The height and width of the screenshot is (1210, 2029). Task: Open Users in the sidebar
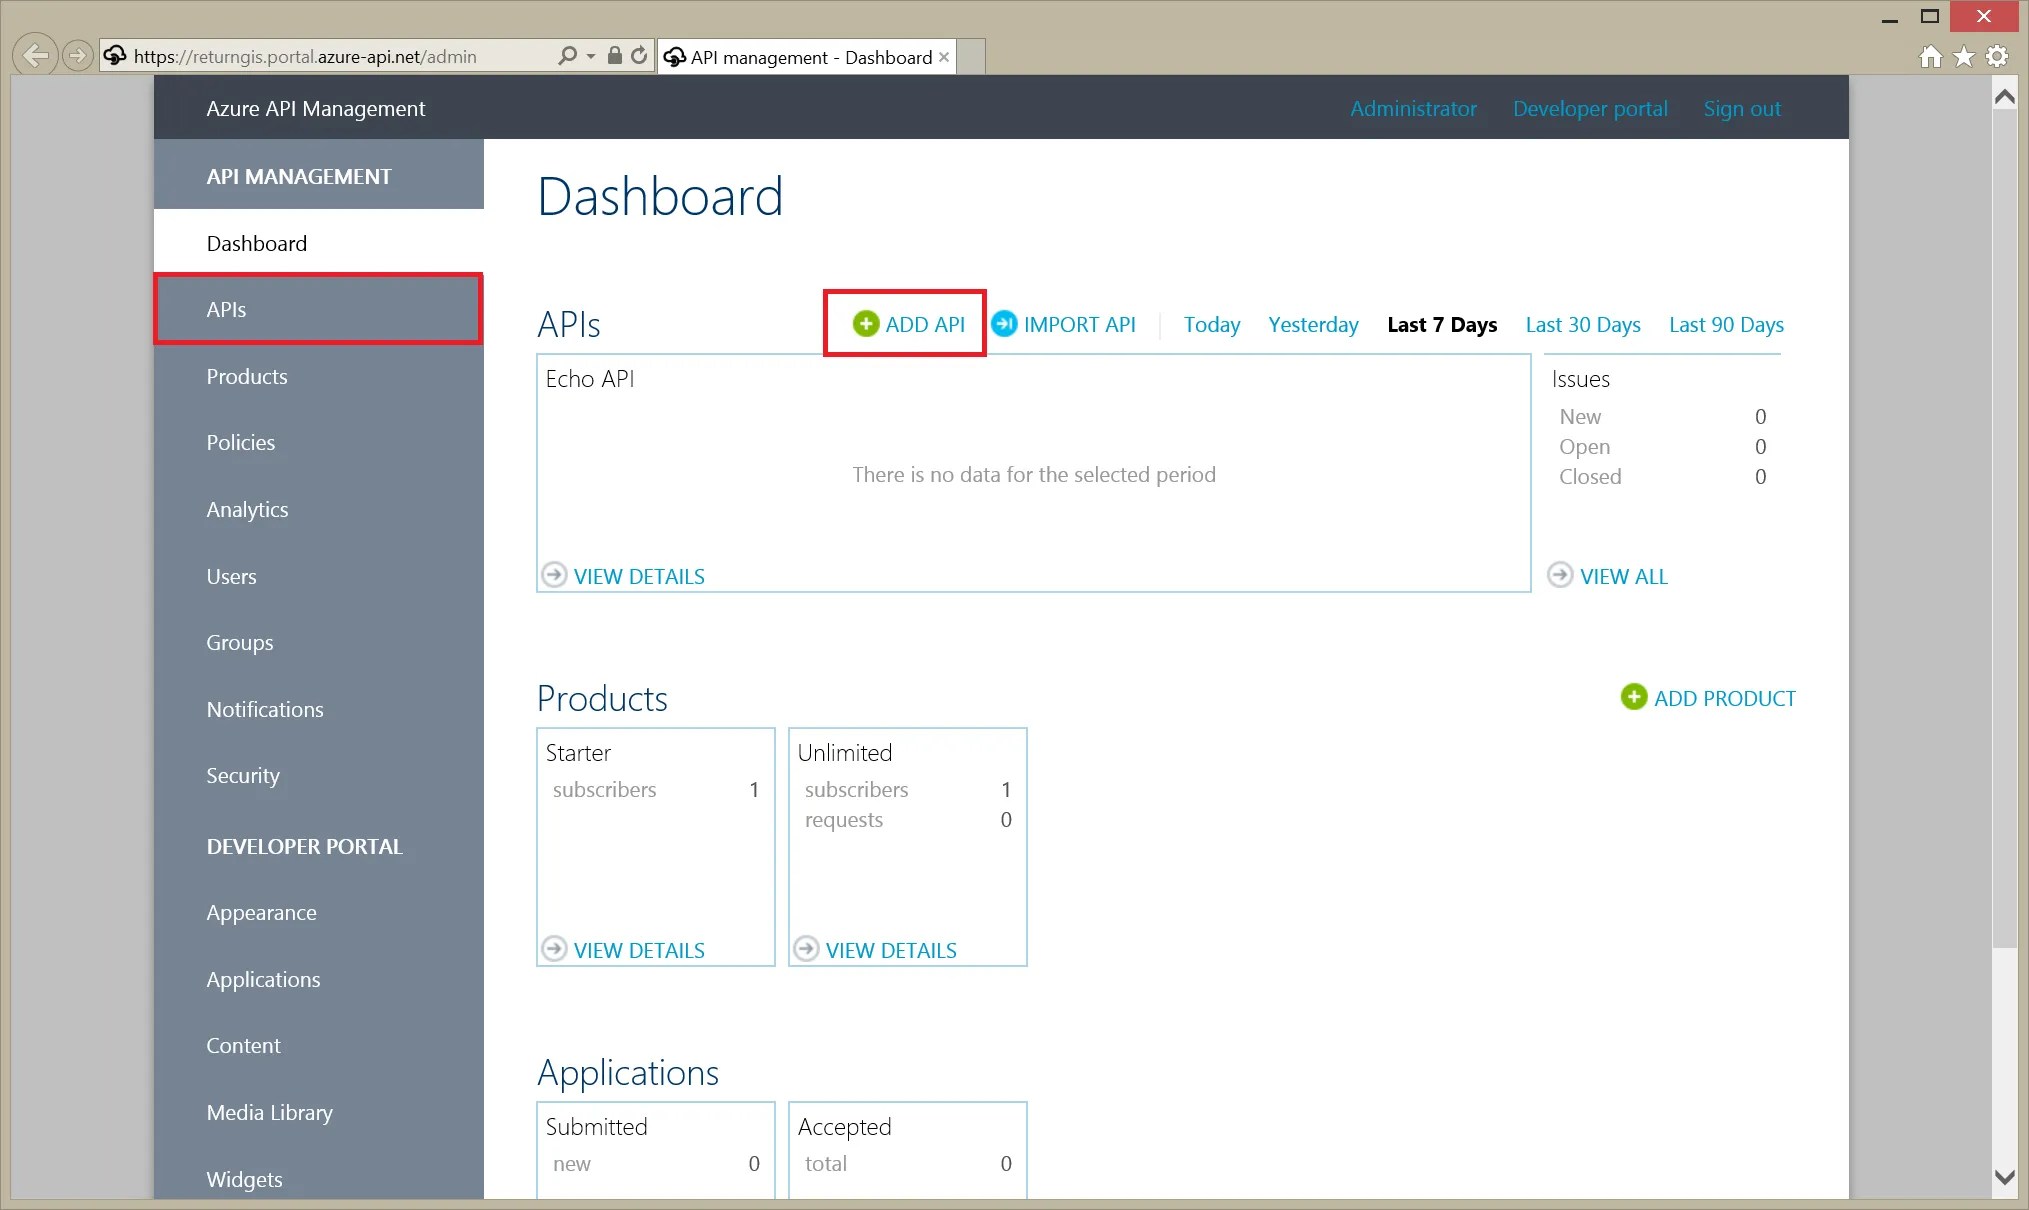tap(318, 576)
